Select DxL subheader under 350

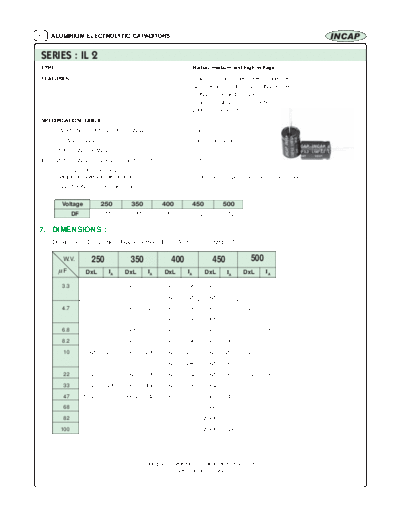pos(130,272)
